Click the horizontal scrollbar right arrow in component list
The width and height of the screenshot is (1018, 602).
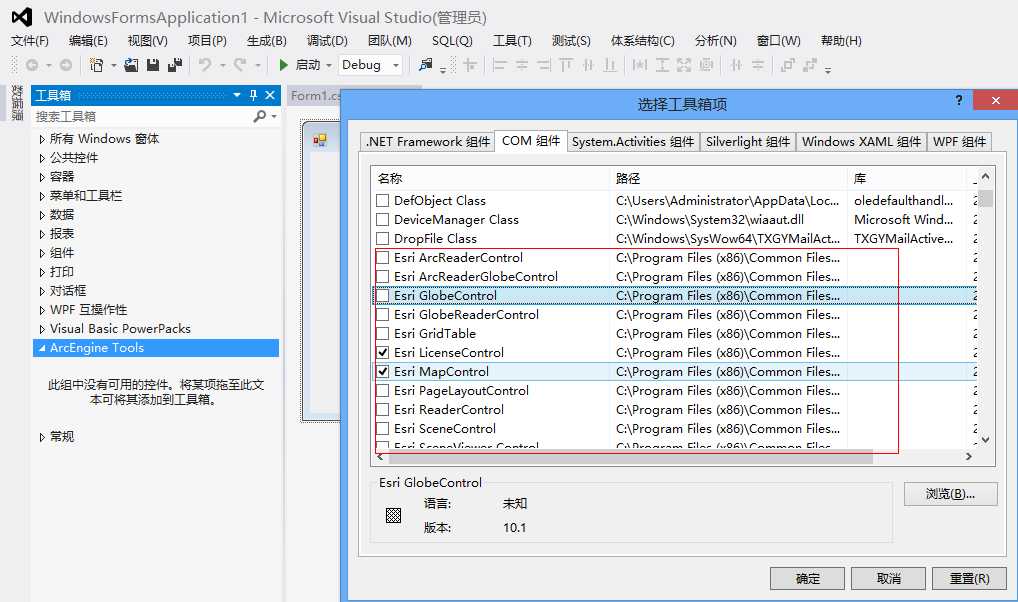pos(969,457)
